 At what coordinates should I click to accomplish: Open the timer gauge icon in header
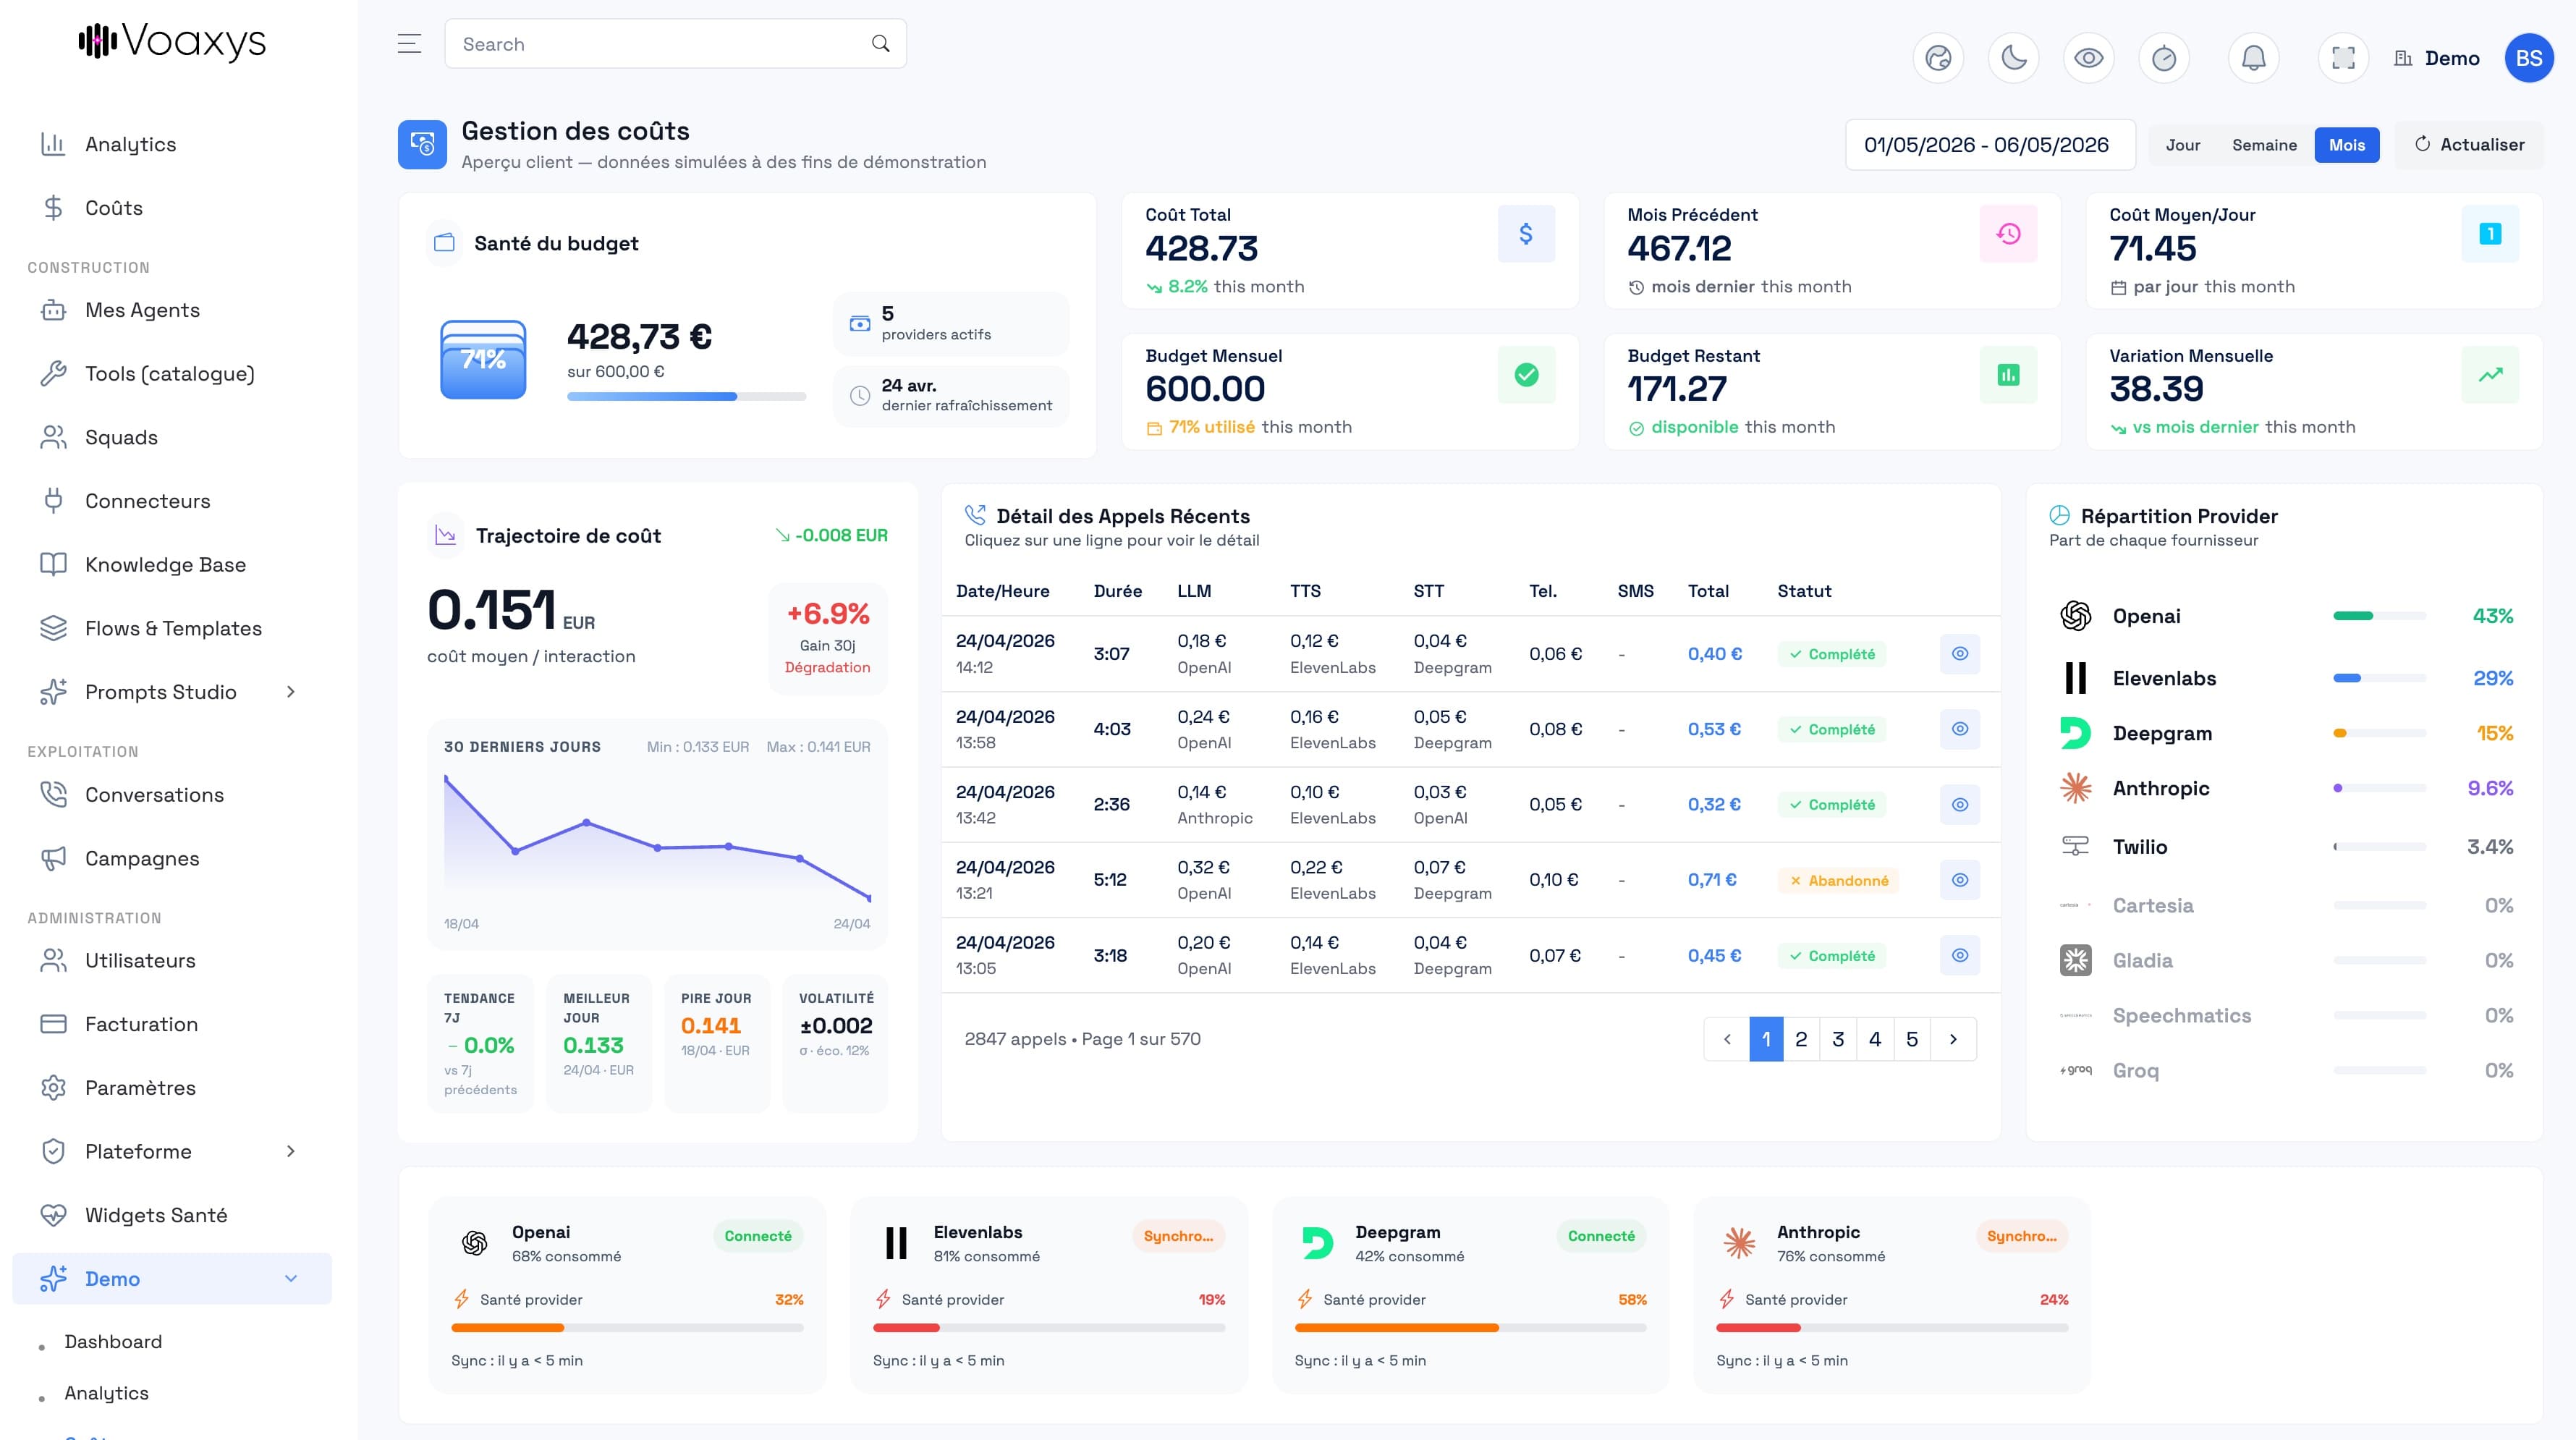click(2164, 58)
